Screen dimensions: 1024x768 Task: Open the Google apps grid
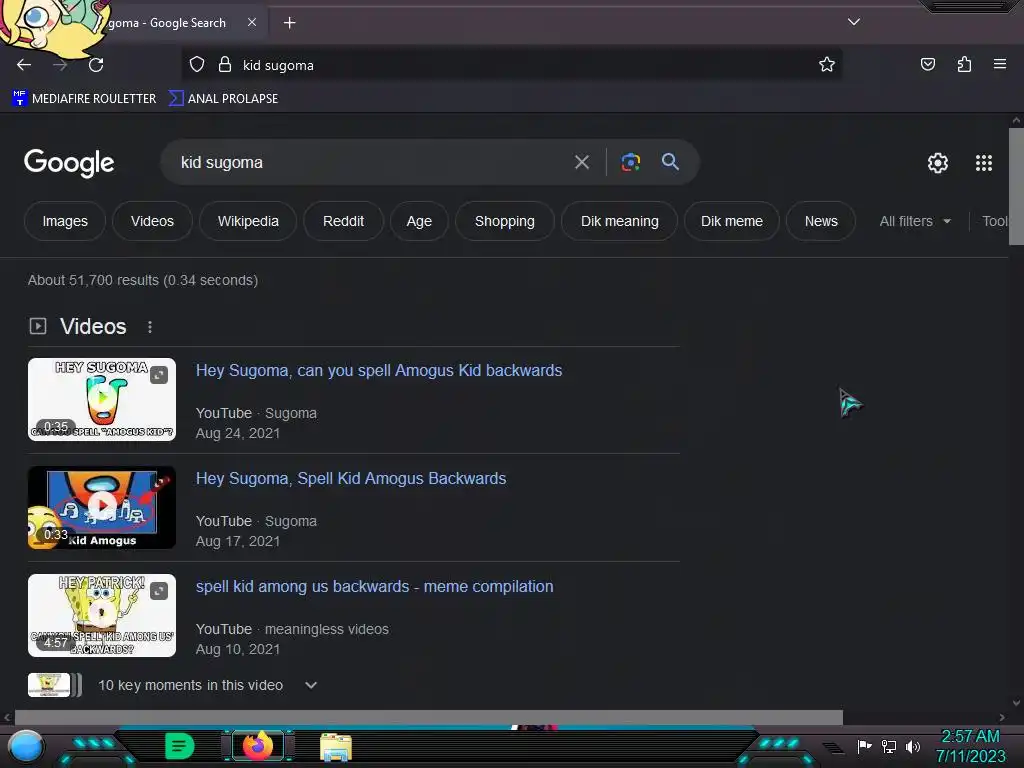[984, 163]
